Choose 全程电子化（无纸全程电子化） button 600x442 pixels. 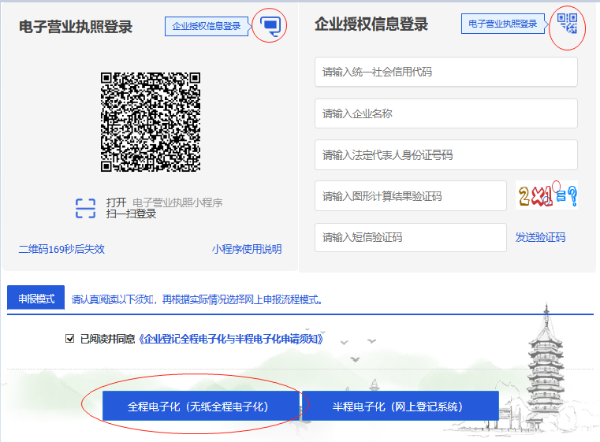point(201,406)
